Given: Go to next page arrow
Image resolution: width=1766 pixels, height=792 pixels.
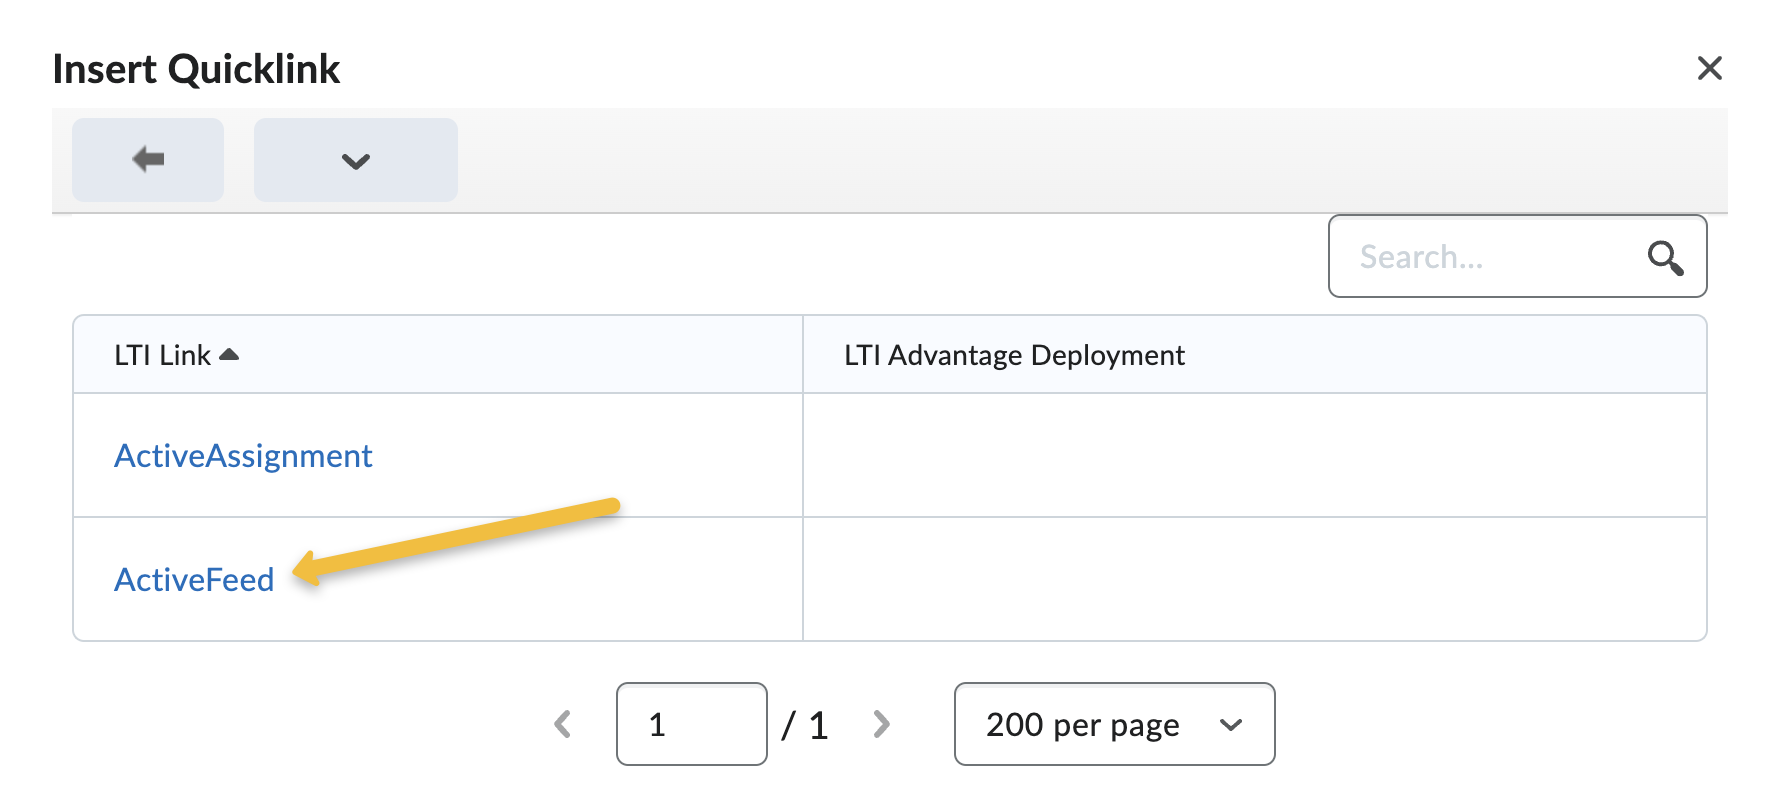Looking at the screenshot, I should pos(881,724).
